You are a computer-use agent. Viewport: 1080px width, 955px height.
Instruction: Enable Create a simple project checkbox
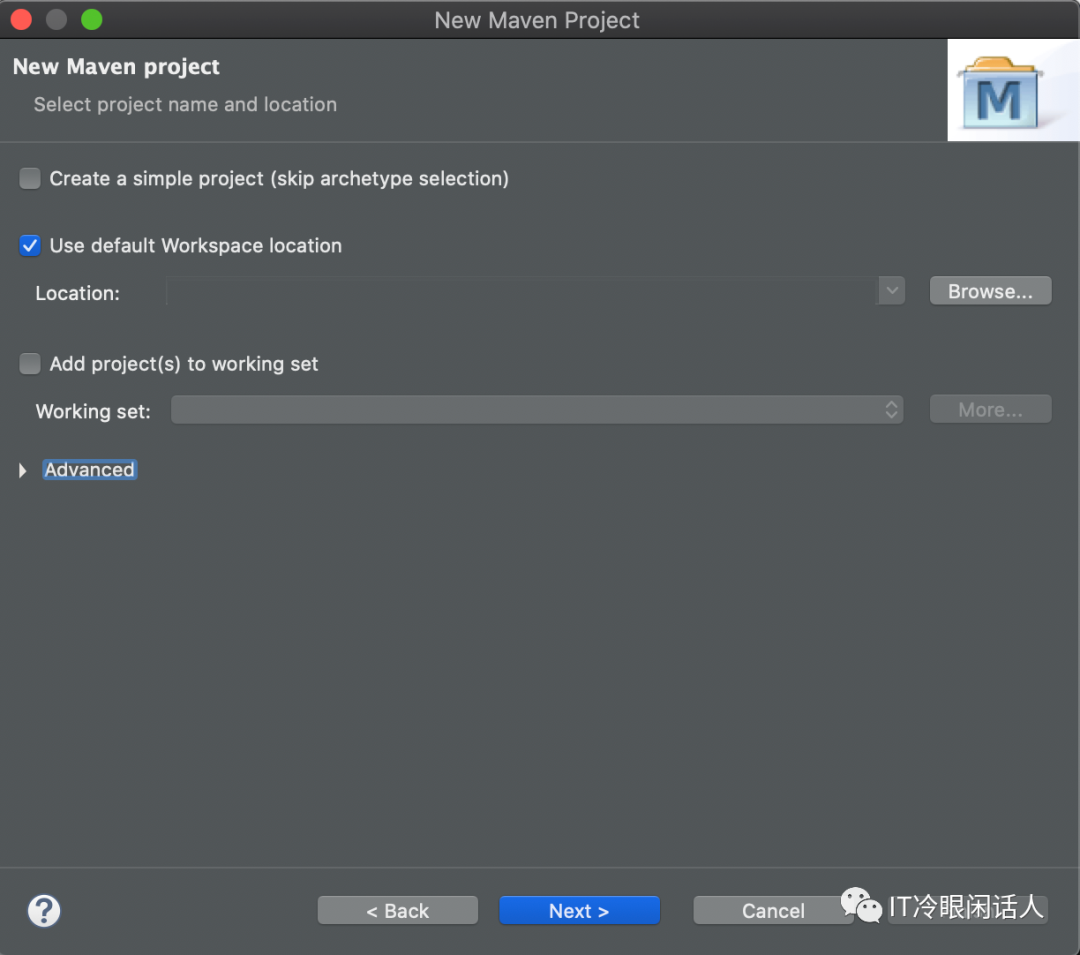30,178
